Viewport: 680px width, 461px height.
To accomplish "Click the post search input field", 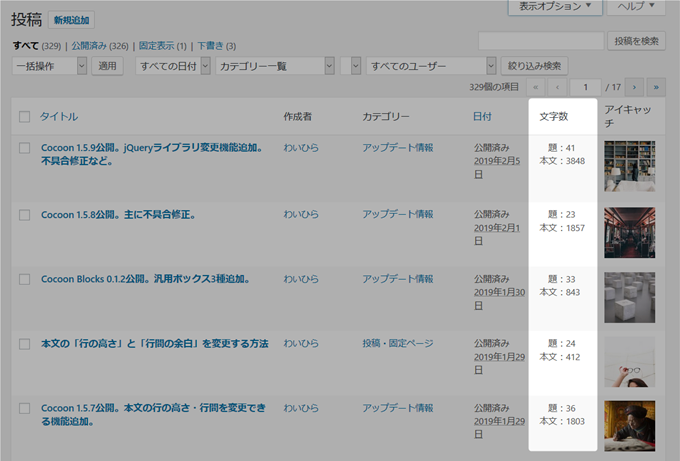I will 541,41.
